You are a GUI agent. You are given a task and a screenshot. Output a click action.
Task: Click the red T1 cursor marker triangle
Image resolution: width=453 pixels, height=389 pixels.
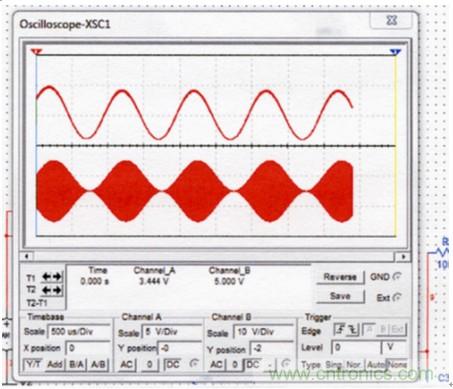pyautogui.click(x=36, y=52)
